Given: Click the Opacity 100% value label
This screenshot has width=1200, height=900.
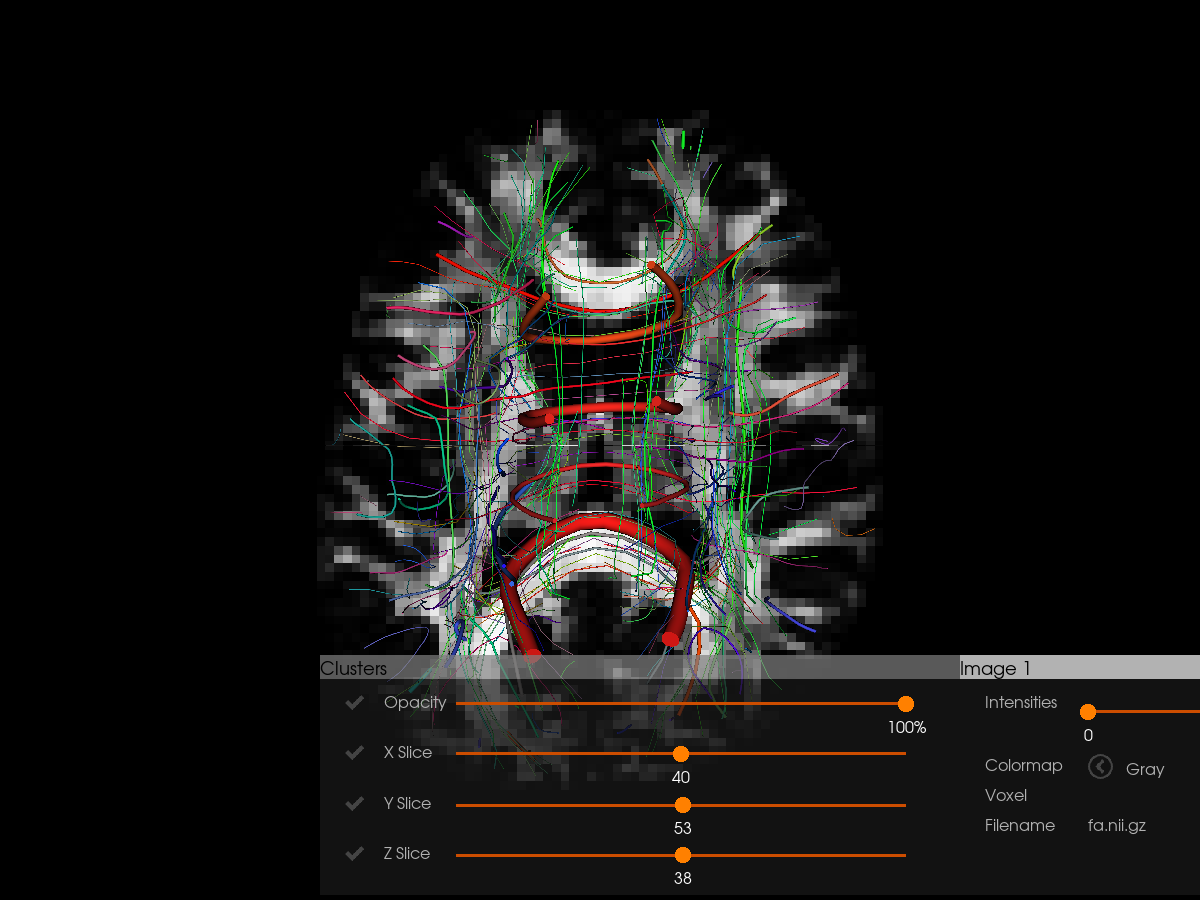Looking at the screenshot, I should point(907,728).
